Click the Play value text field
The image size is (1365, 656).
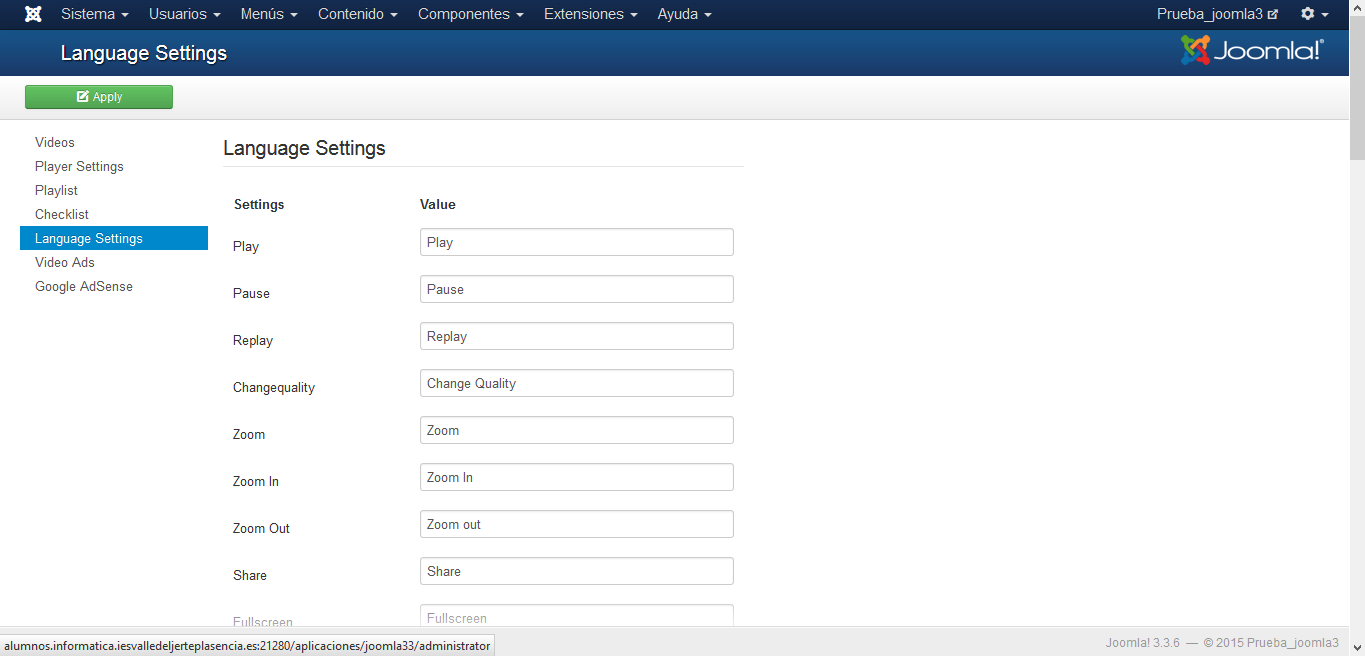[576, 242]
